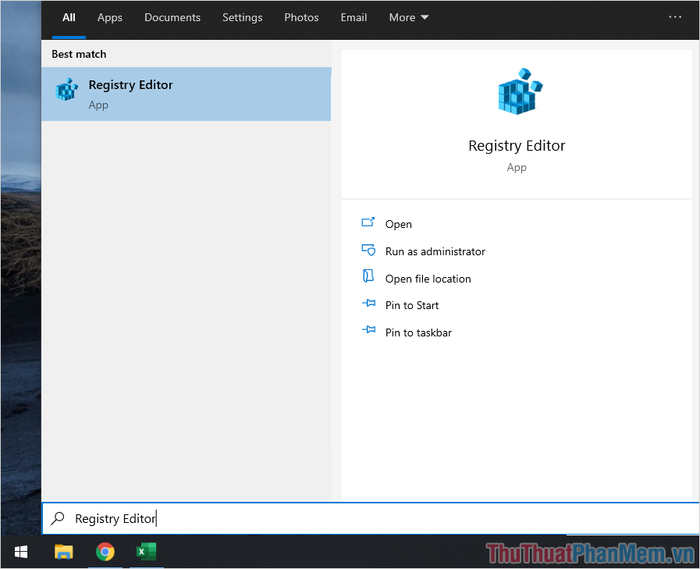Choose Pin to Start
This screenshot has height=569, width=700.
coord(412,305)
